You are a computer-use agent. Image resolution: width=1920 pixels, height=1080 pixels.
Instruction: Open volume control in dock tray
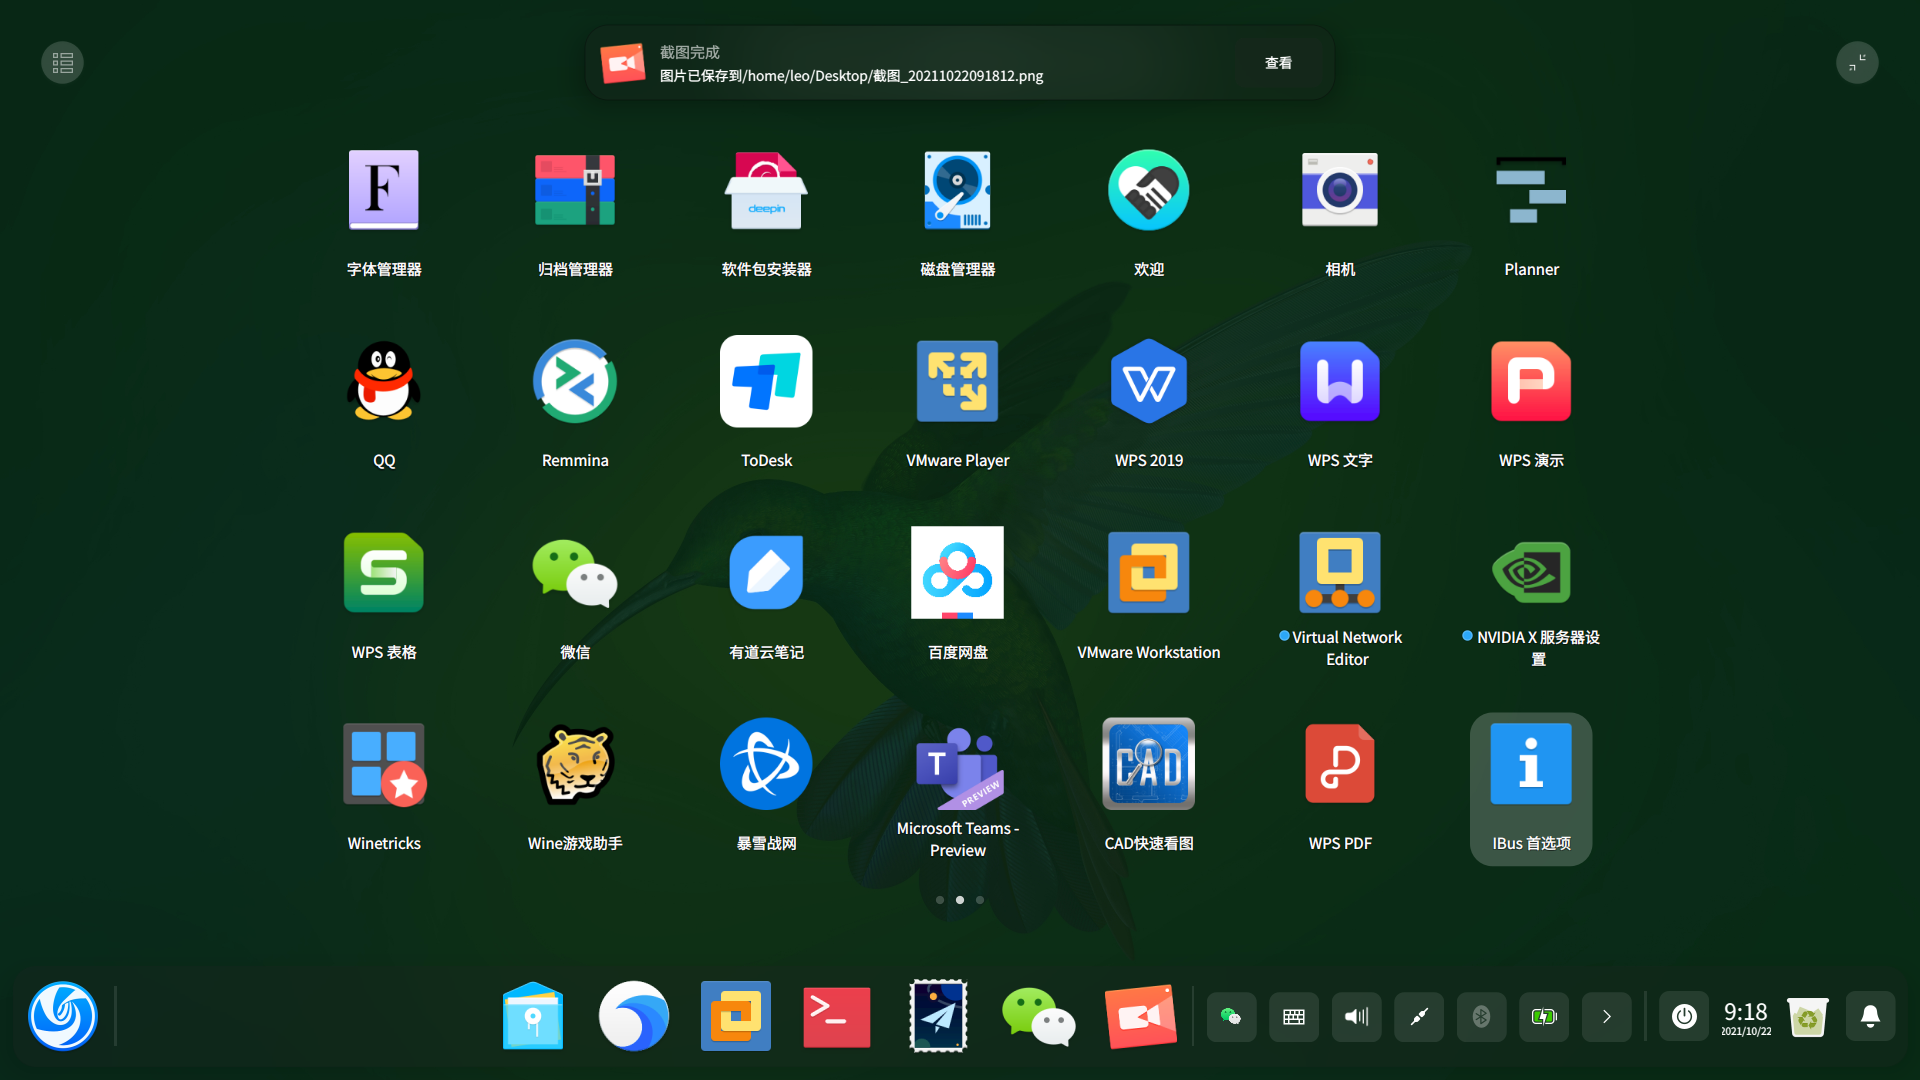point(1356,1017)
